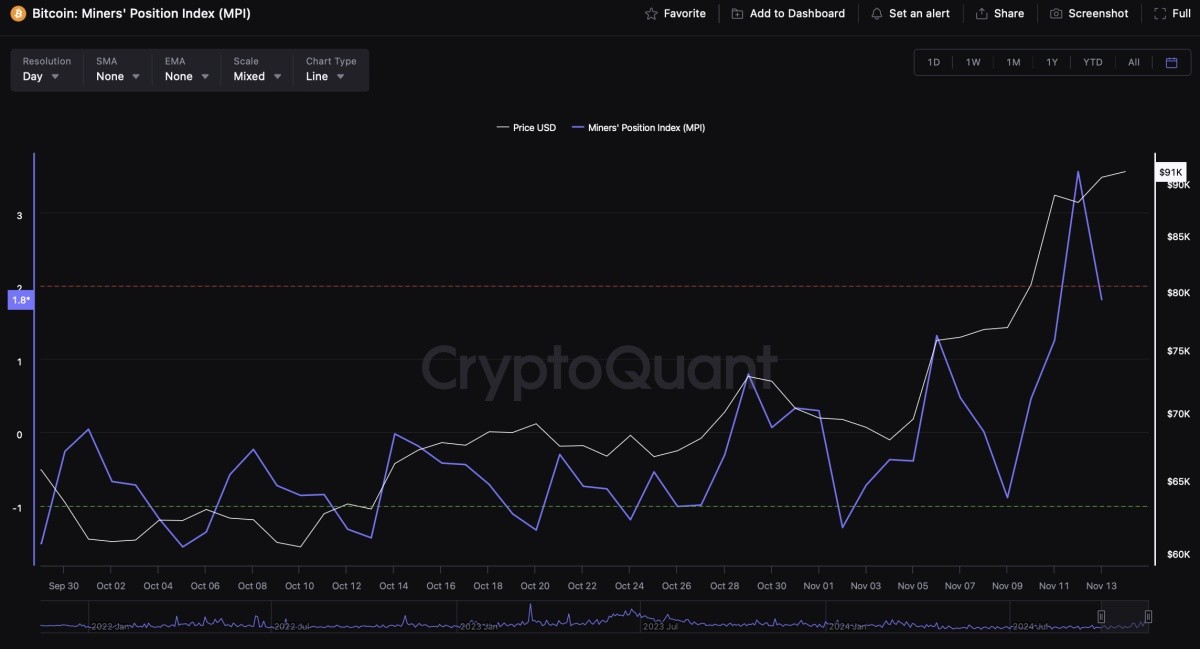Open the Screenshot capture tool
This screenshot has height=649, width=1200.
click(1056, 13)
